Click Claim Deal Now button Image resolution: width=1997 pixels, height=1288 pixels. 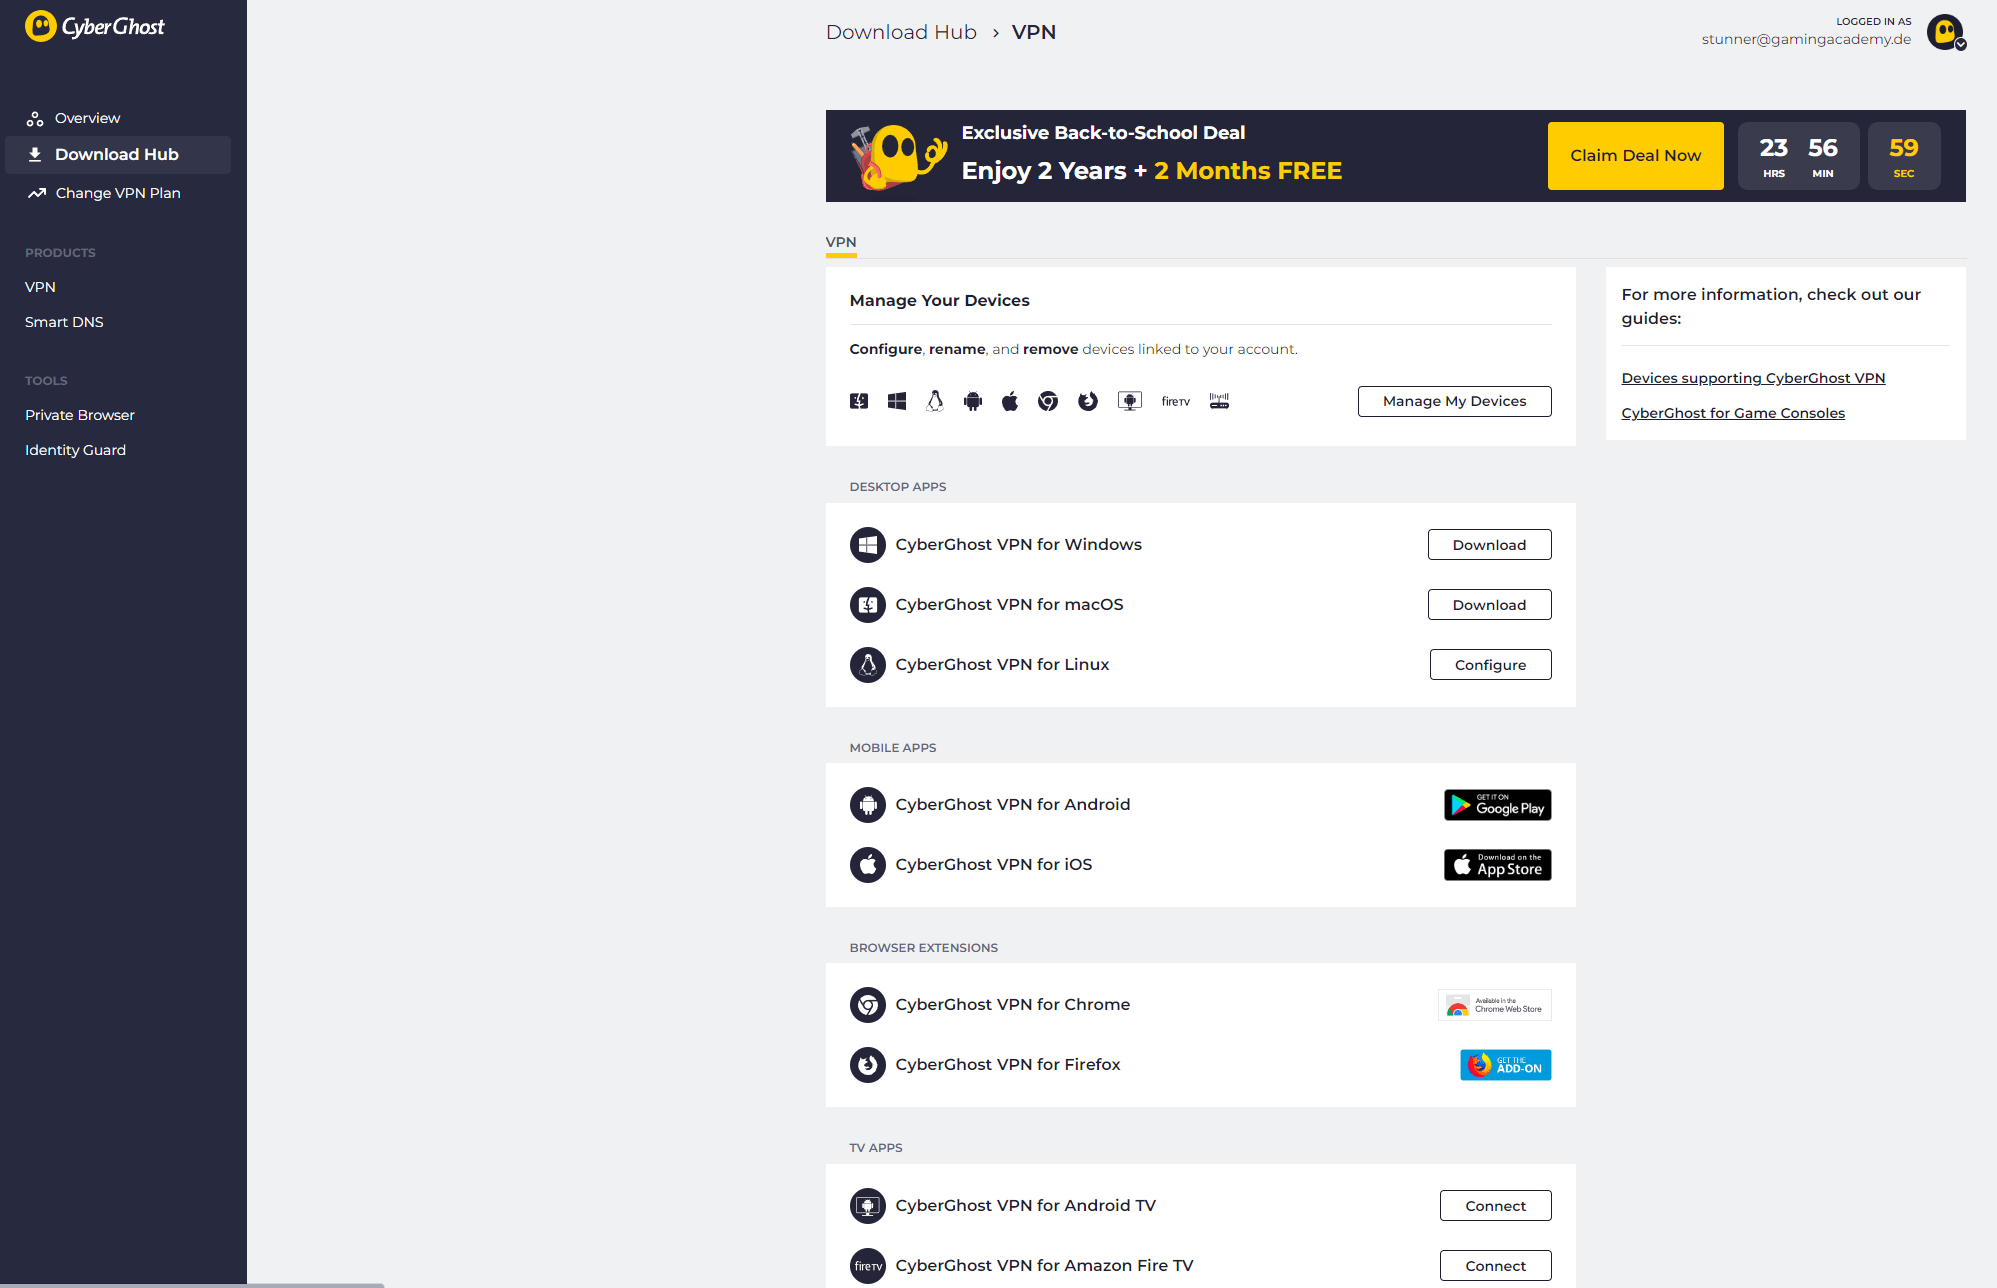(x=1635, y=156)
